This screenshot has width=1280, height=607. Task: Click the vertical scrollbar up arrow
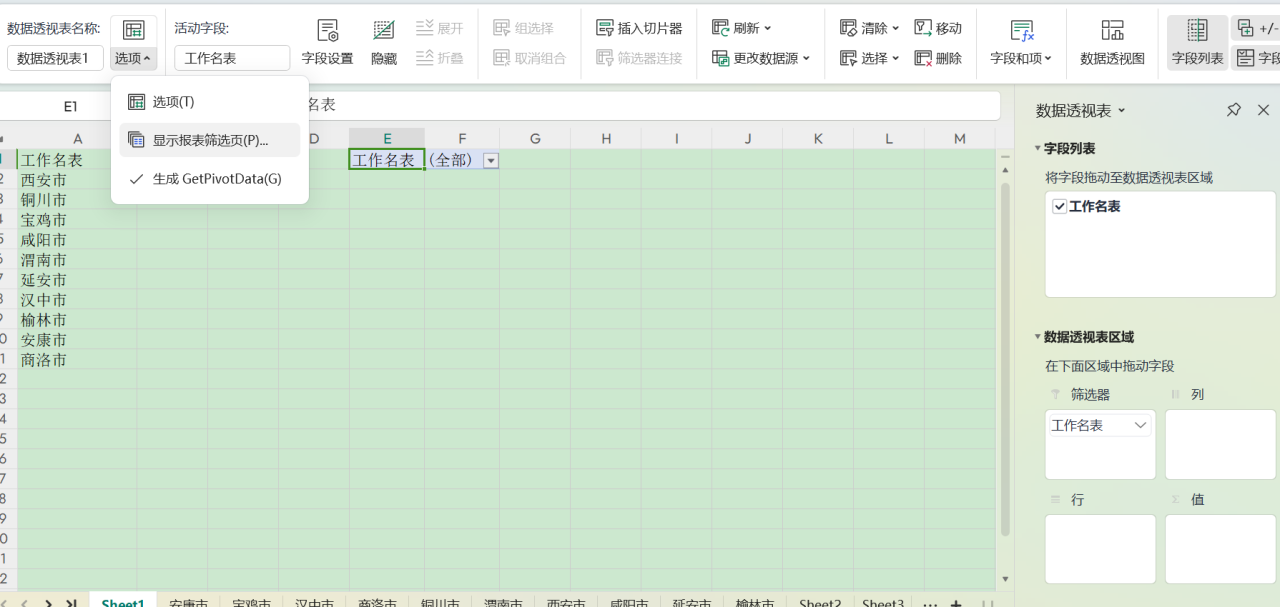click(1006, 172)
